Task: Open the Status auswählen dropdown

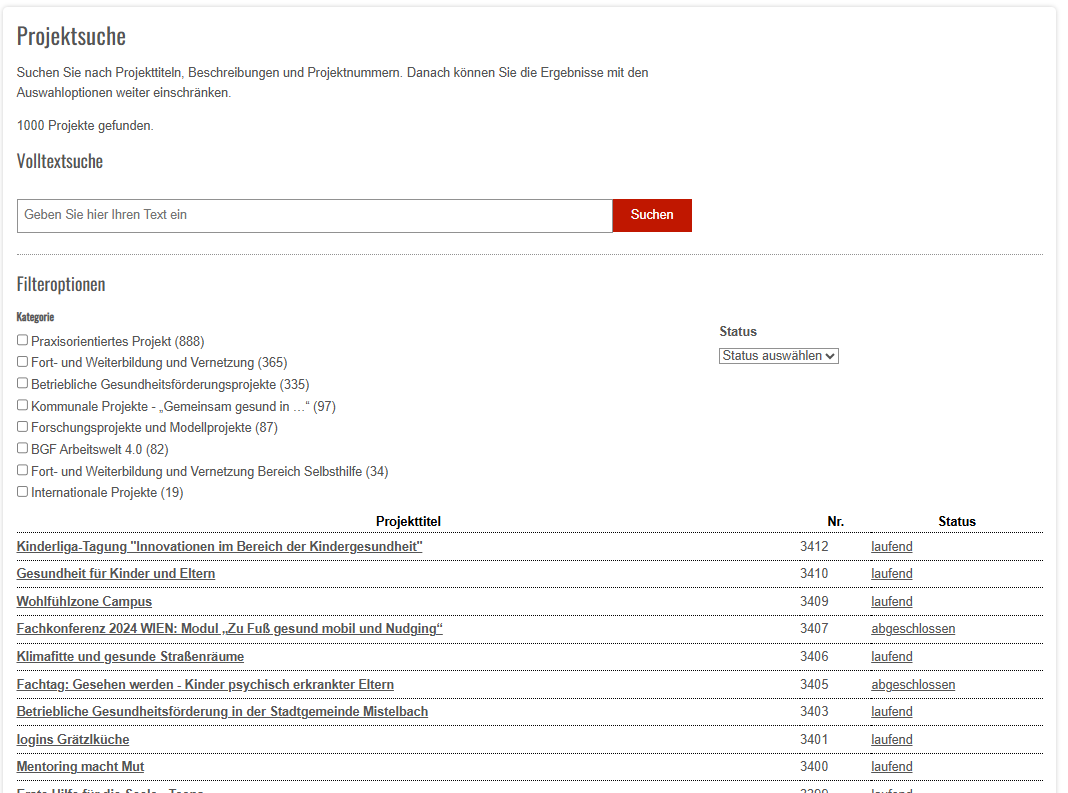Action: 778,356
